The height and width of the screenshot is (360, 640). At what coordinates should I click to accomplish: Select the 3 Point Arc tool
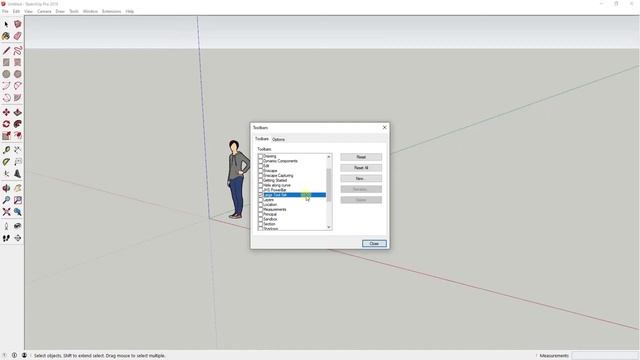[6, 98]
